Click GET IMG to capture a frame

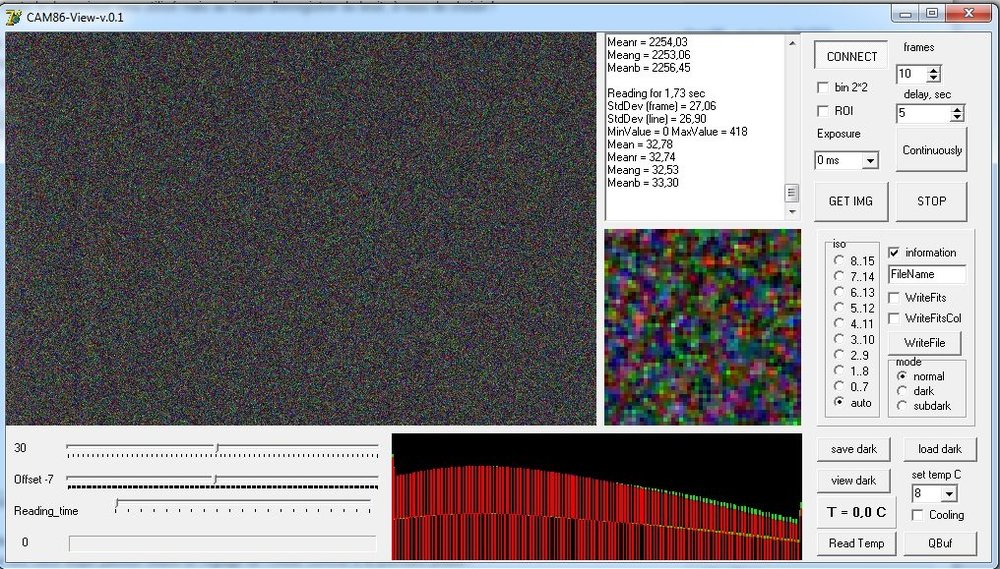coord(851,201)
